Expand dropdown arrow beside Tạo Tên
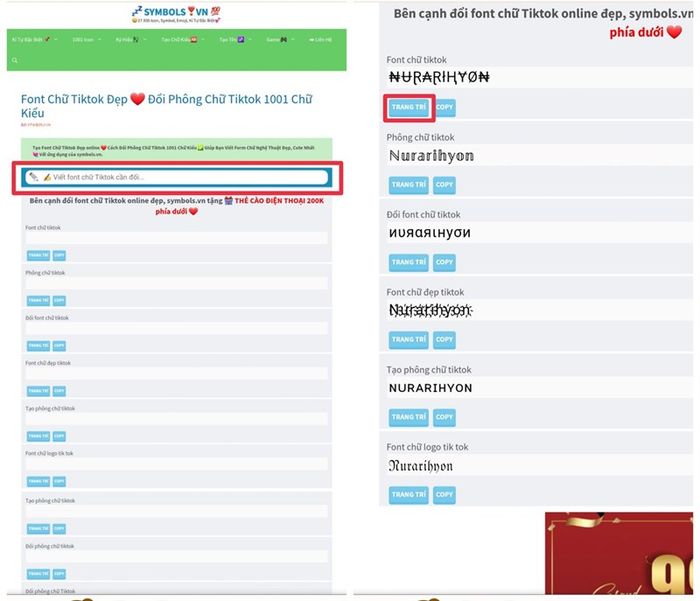700x601 pixels. (250, 40)
